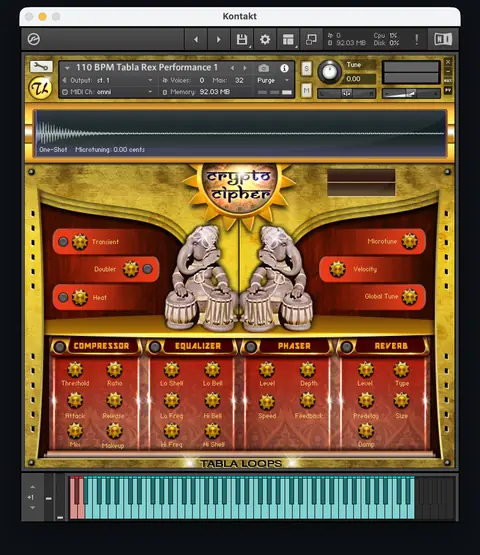Toggle the Heat effect on
Image resolution: width=480 pixels, height=555 pixels.
tap(63, 297)
